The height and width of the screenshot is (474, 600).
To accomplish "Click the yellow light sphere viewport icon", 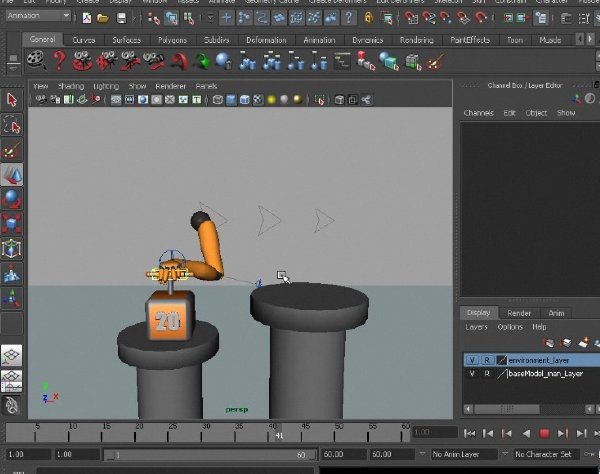I will [271, 100].
